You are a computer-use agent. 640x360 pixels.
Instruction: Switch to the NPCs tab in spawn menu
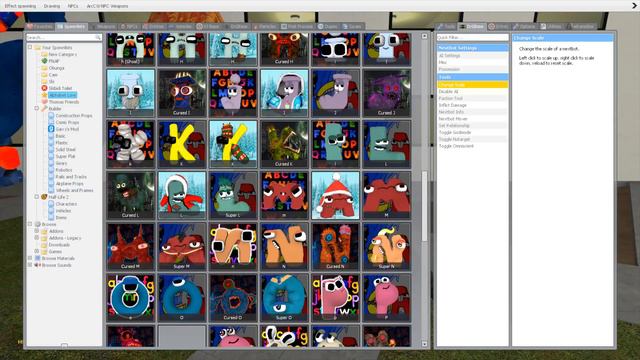[x=129, y=27]
